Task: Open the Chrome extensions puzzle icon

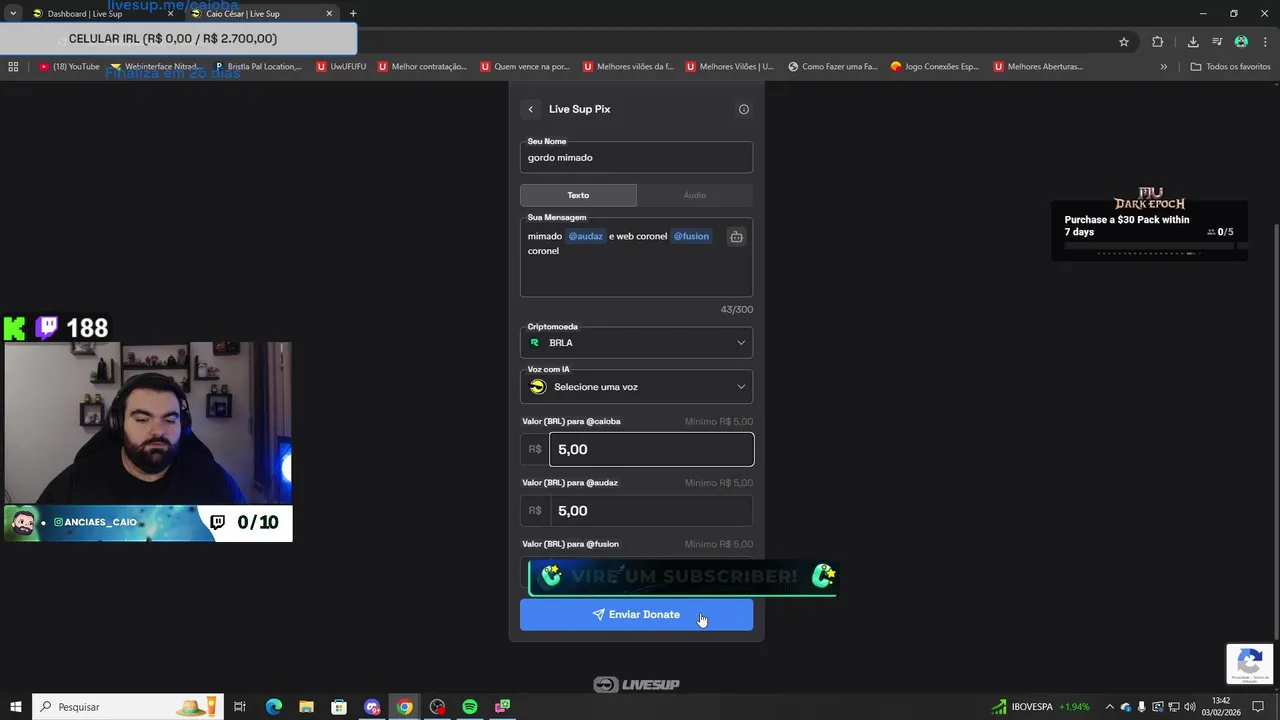Action: [x=1158, y=42]
